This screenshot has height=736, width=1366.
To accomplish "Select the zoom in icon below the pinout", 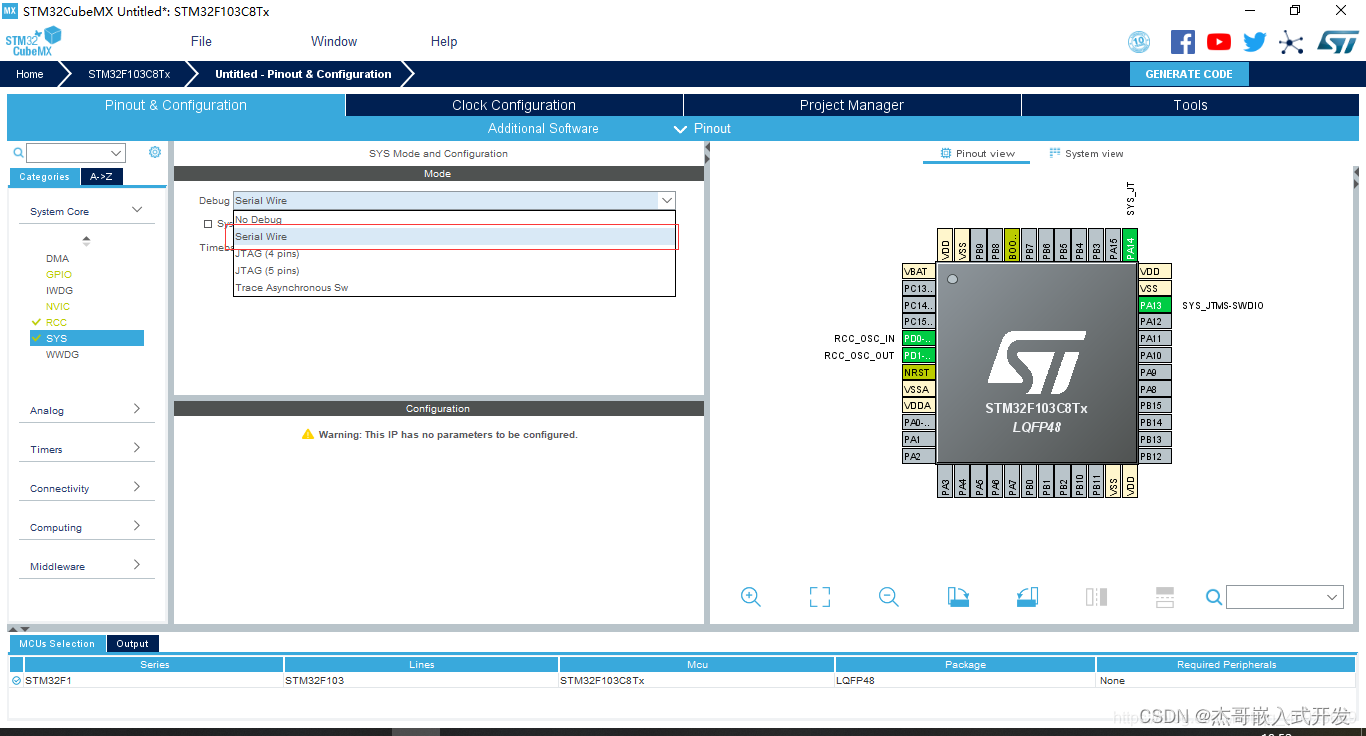I will (x=751, y=597).
